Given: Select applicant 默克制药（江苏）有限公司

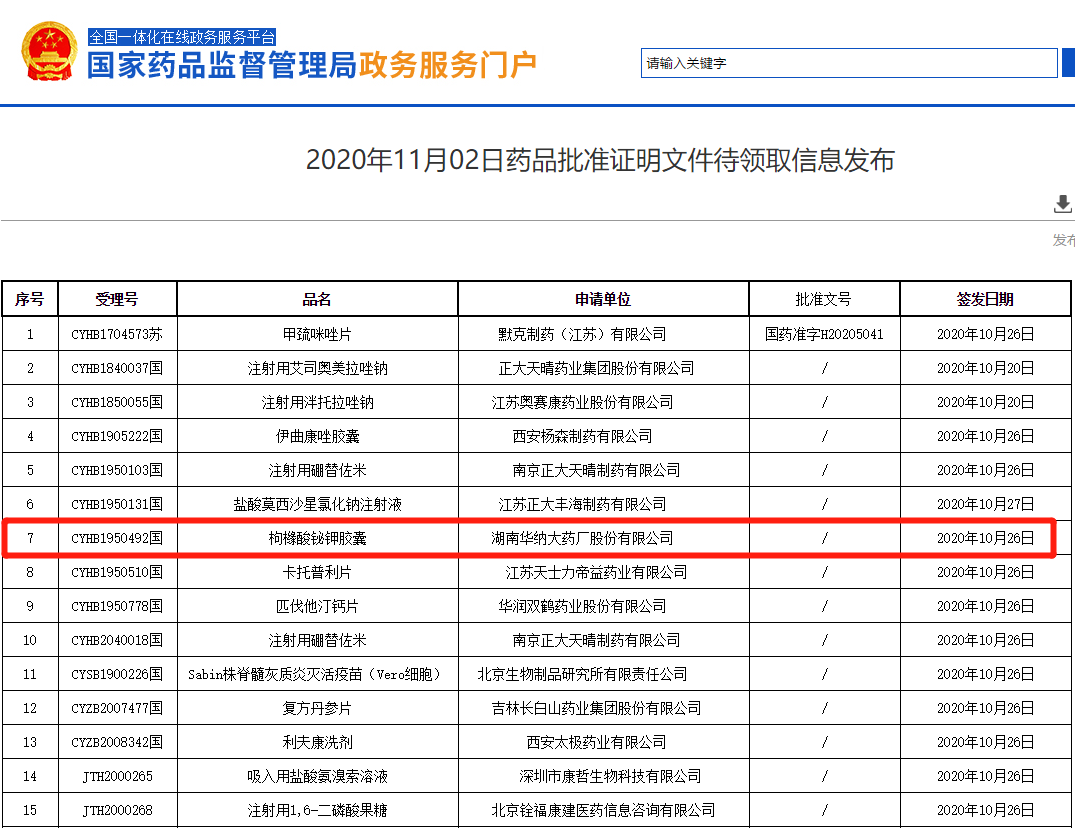Looking at the screenshot, I should (582, 334).
